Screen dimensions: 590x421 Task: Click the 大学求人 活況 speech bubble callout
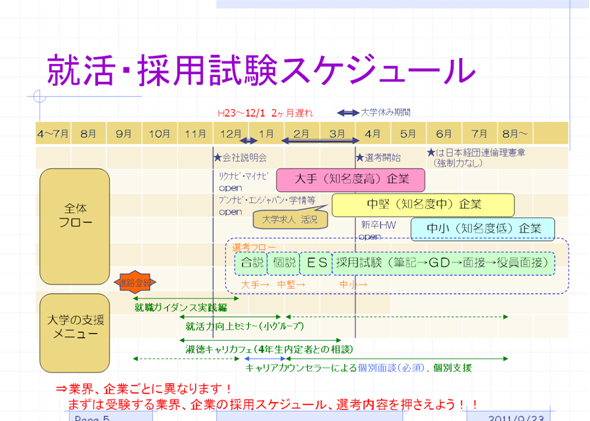pos(290,218)
